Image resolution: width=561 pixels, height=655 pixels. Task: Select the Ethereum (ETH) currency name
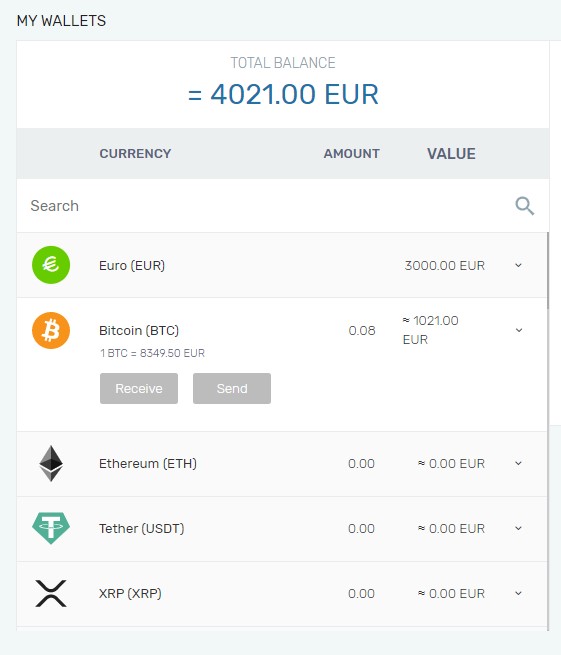(148, 464)
